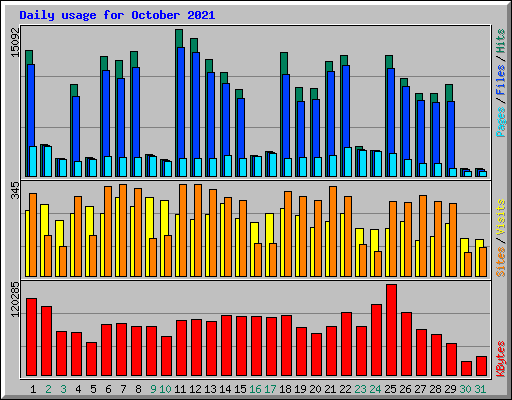Click day label '10' on the x-axis
Image resolution: width=512 pixels, height=400 pixels.
[165, 389]
